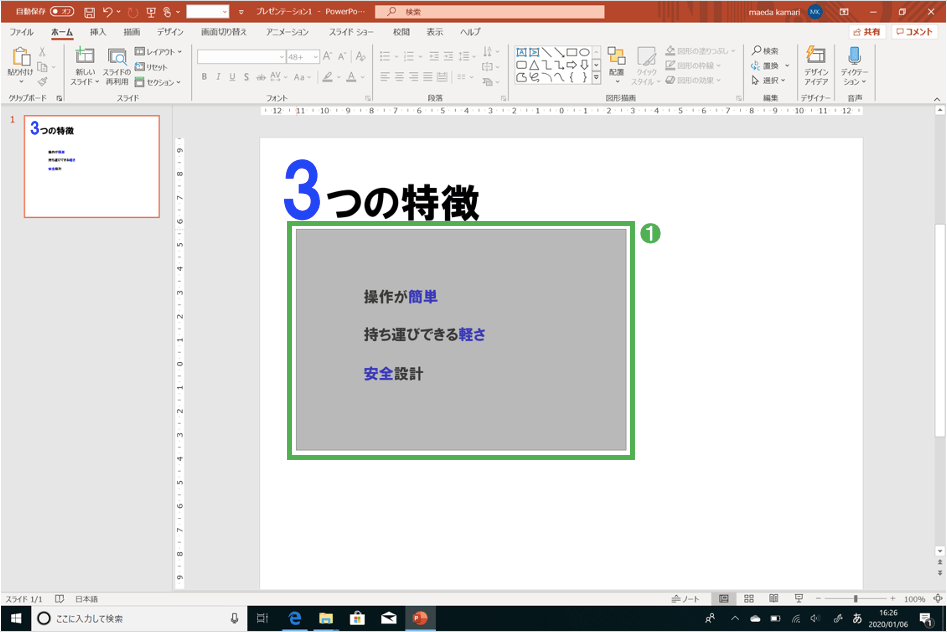947x632 pixels.
Task: Open the Design tab
Action: 170,31
